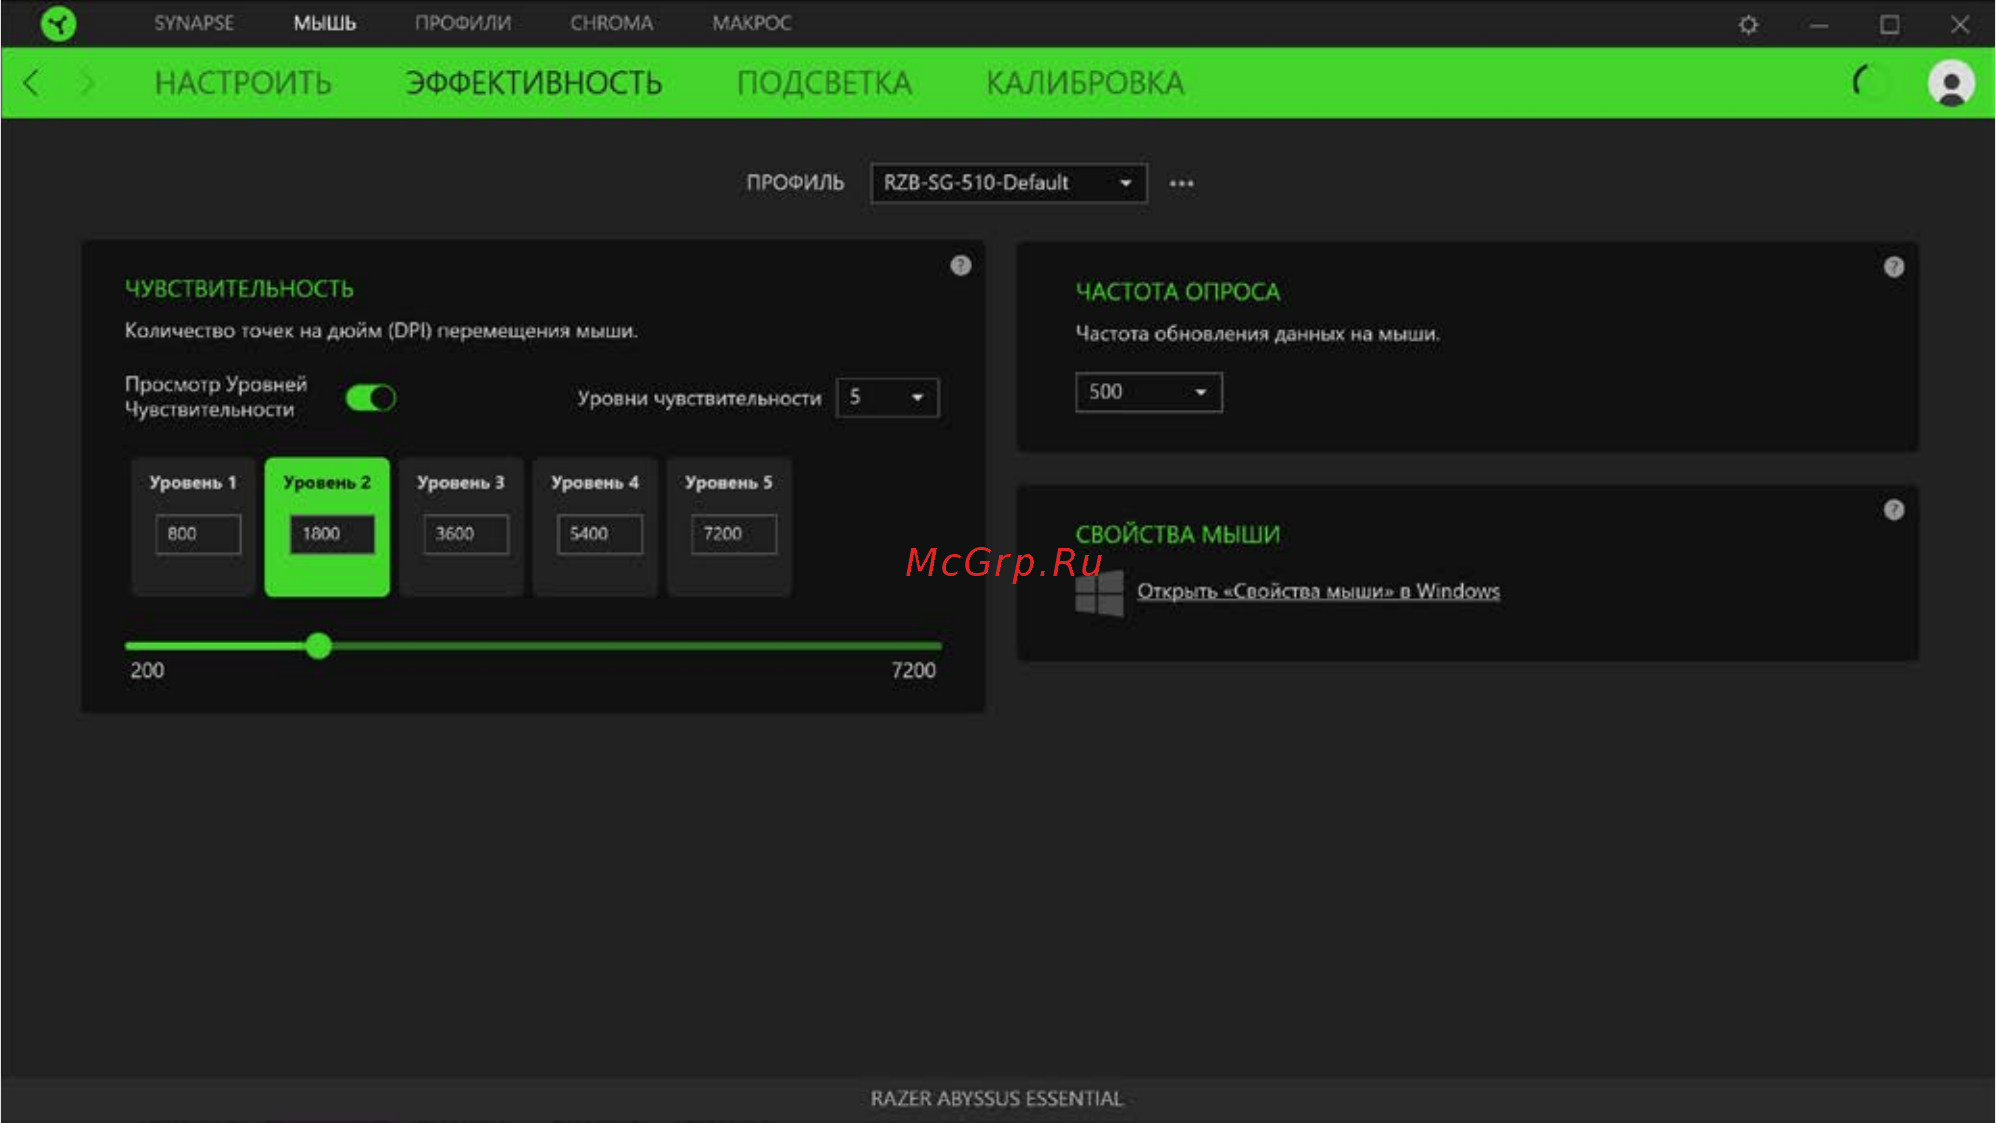The height and width of the screenshot is (1123, 1996).
Task: Open profile options three-dot menu
Action: [x=1181, y=184]
